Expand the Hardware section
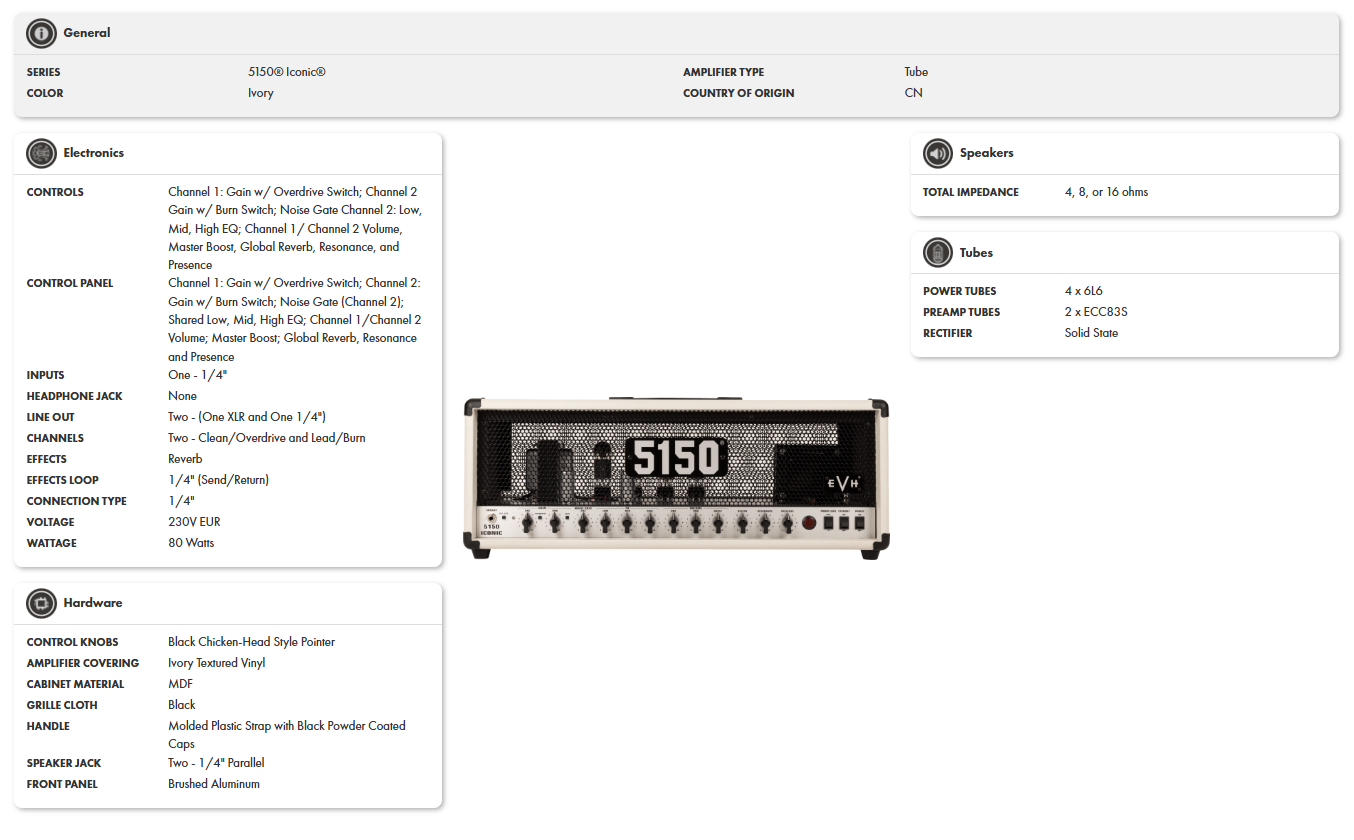 [93, 603]
